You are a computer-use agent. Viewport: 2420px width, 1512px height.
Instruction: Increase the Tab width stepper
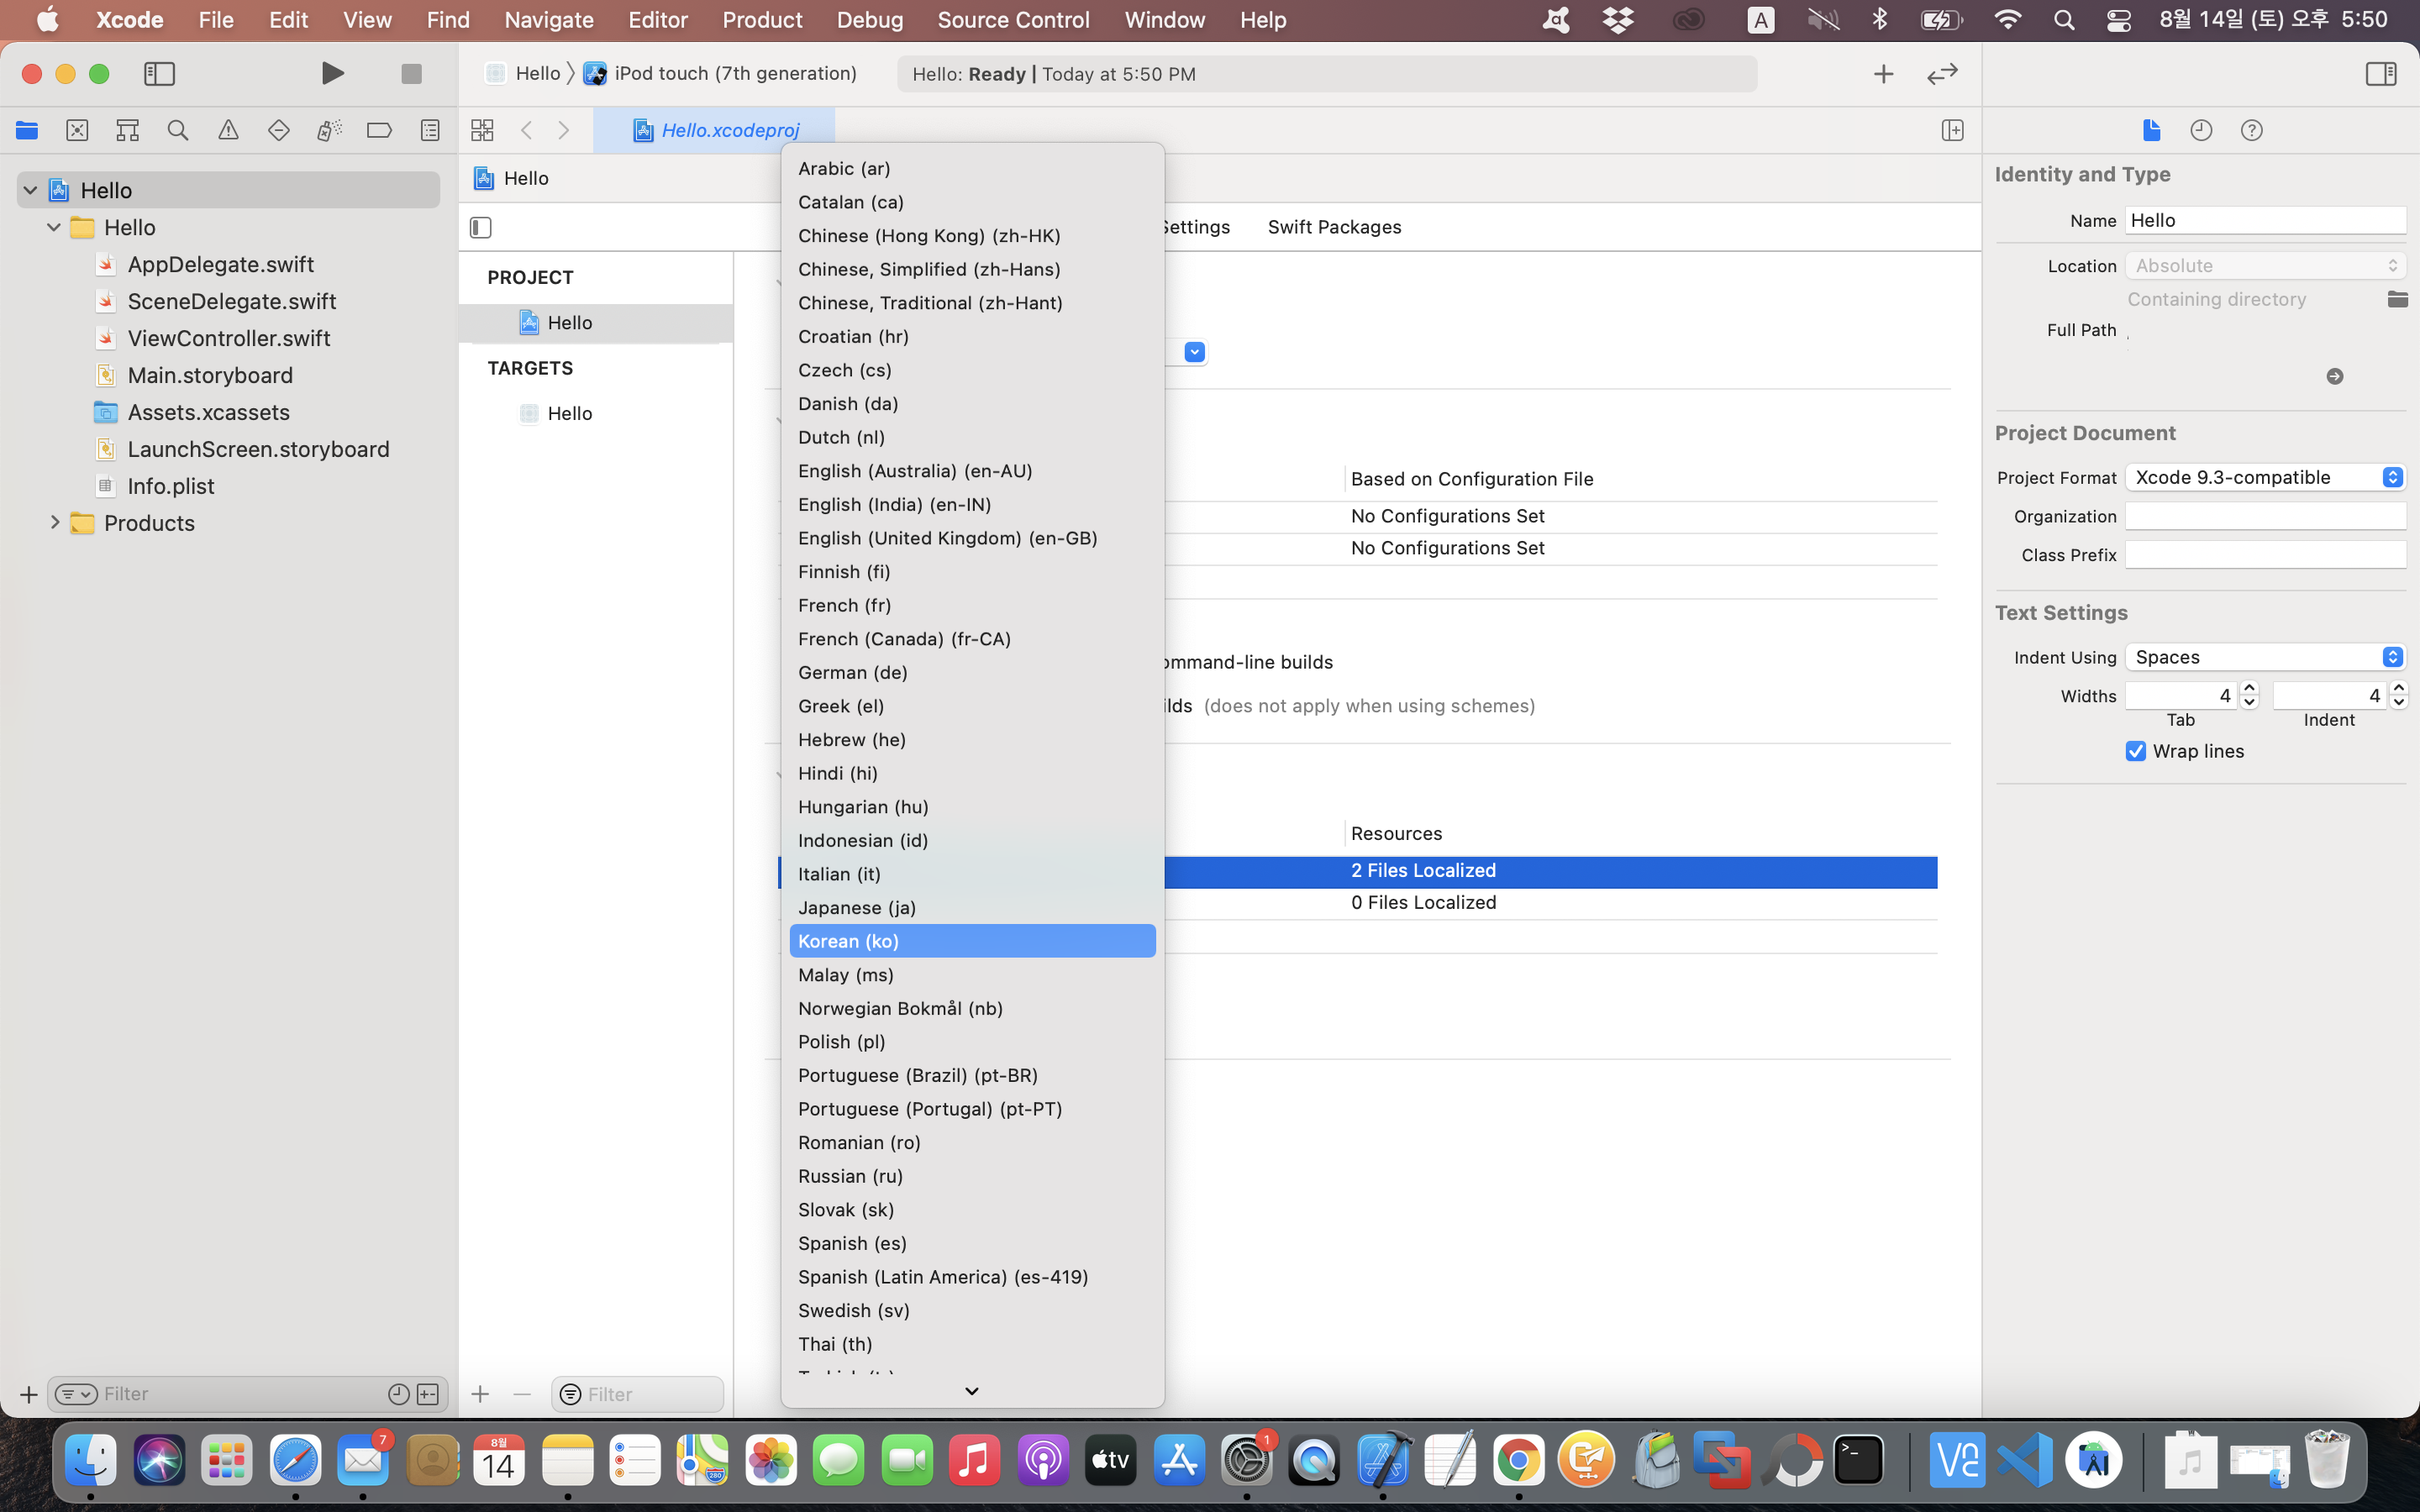[x=2250, y=688]
